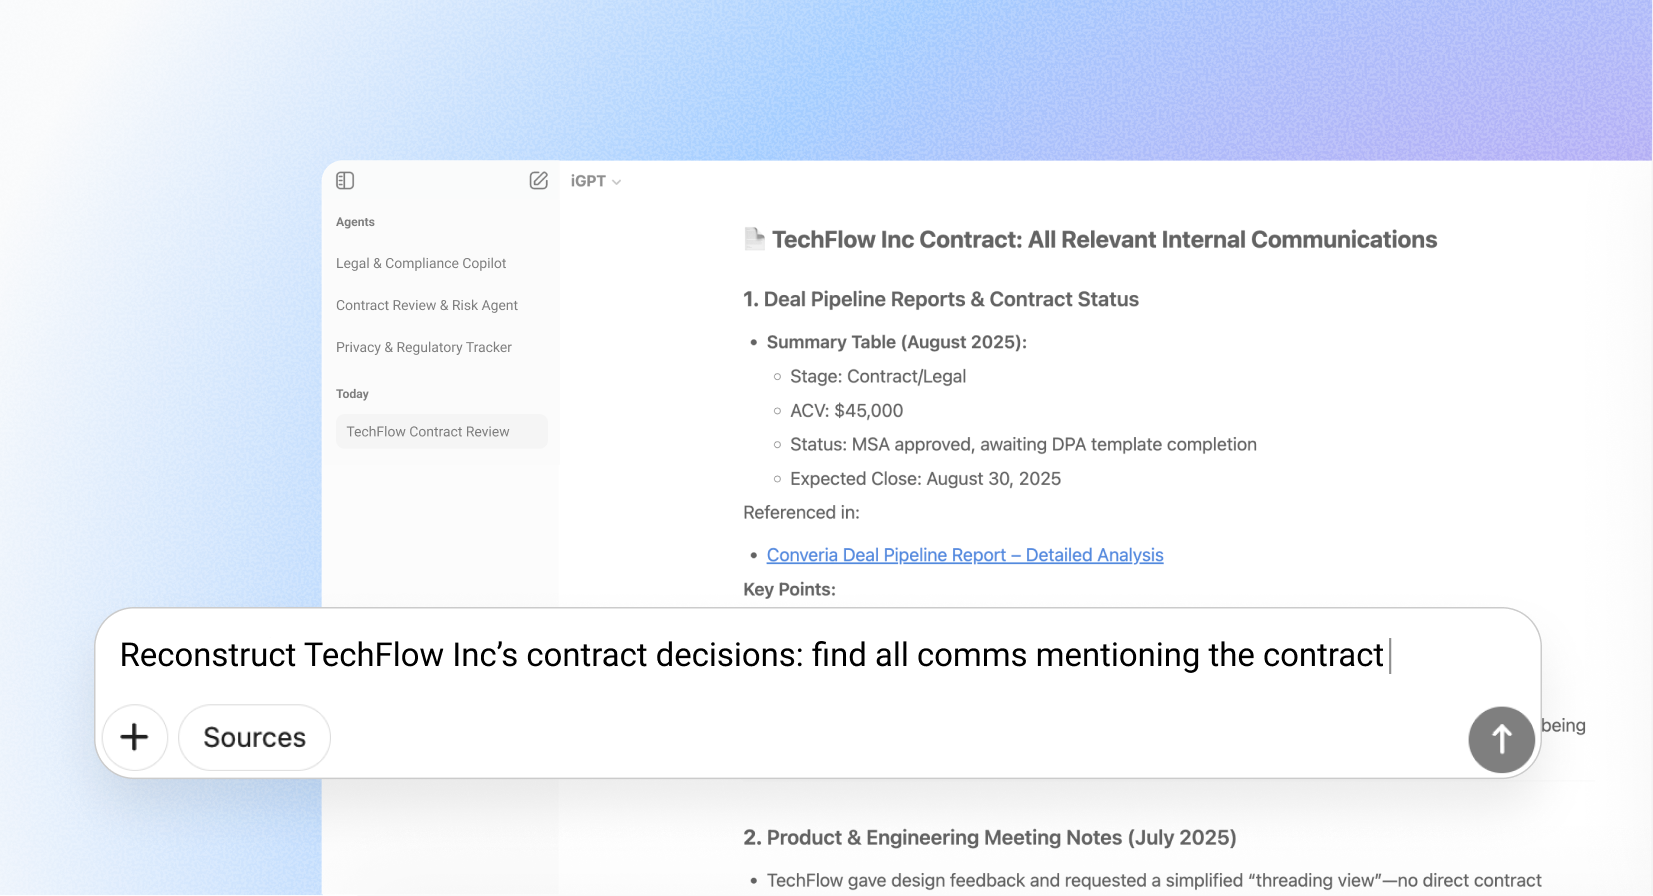Viewport: 1653px width, 896px height.
Task: Collapse the navigation sidebar panel
Action: pyautogui.click(x=345, y=180)
